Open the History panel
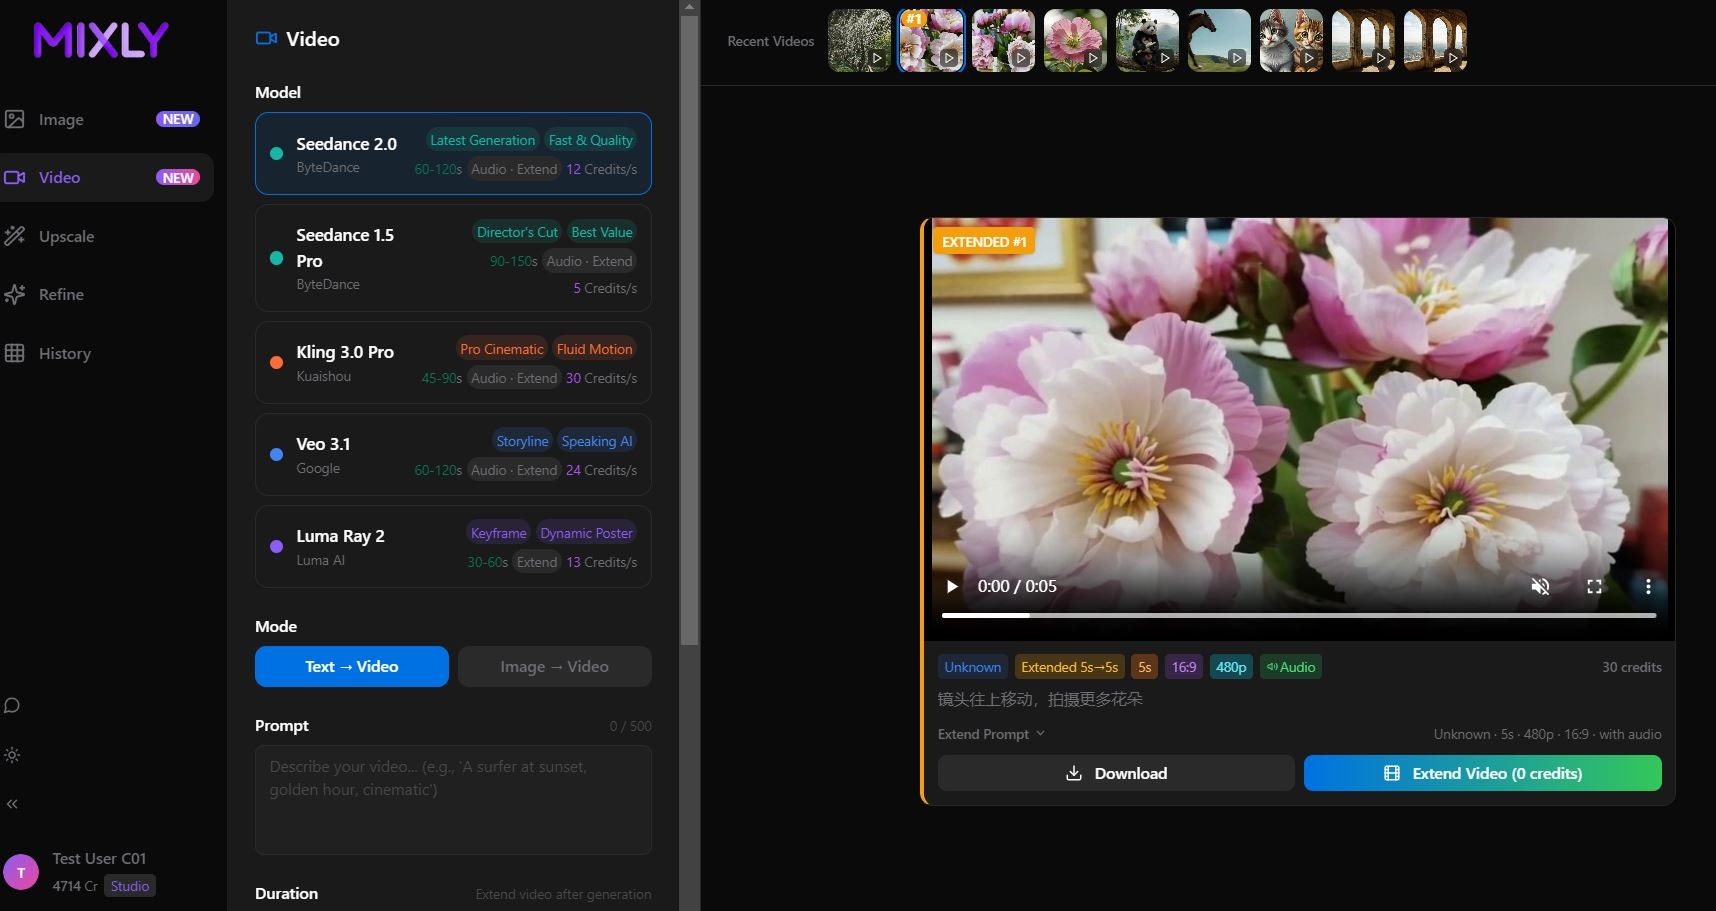 click(x=63, y=353)
